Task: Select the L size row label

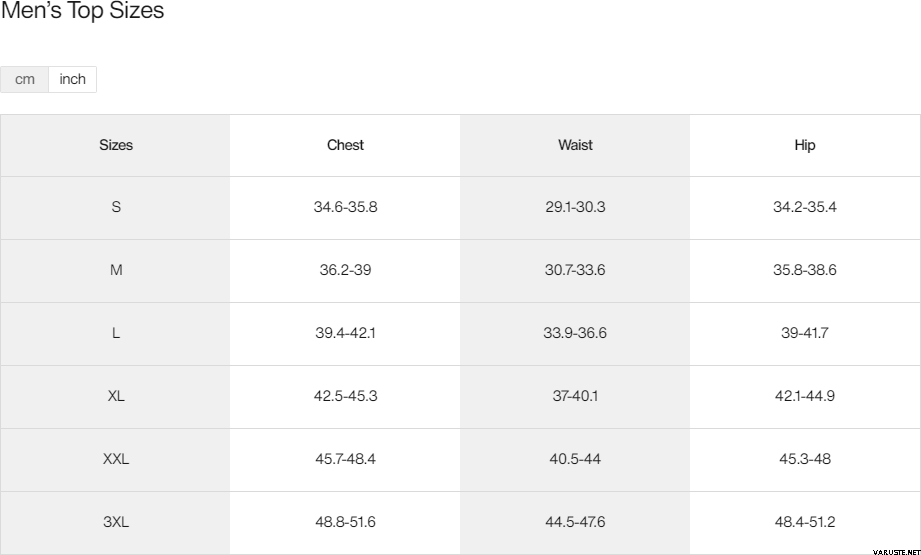Action: [116, 333]
